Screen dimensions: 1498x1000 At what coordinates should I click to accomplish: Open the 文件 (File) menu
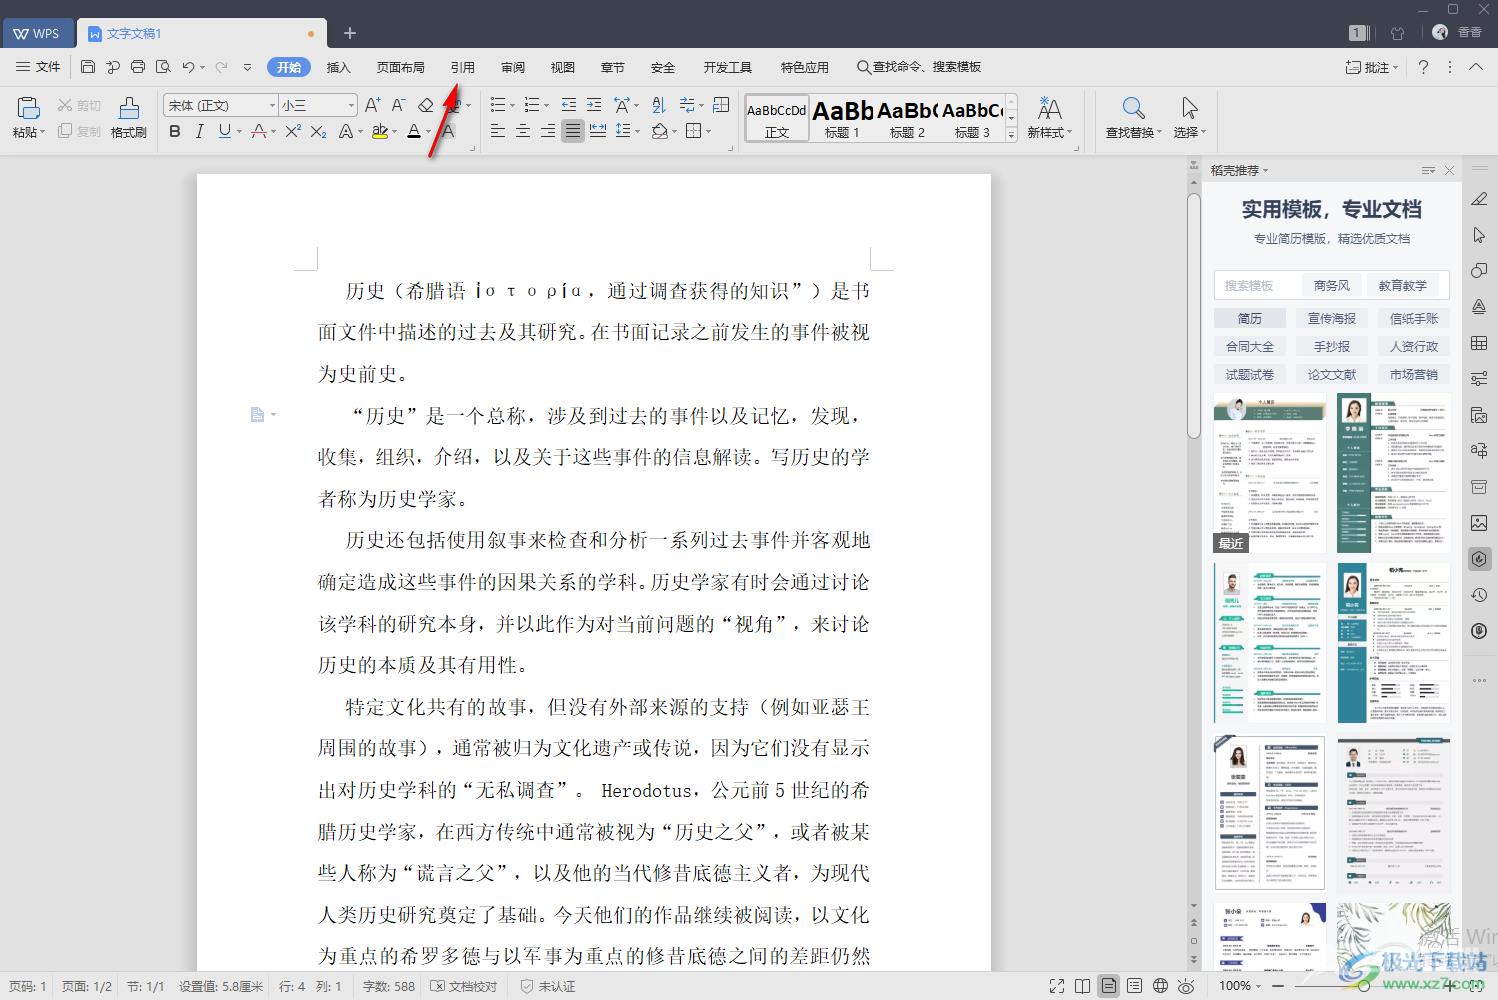coord(38,67)
